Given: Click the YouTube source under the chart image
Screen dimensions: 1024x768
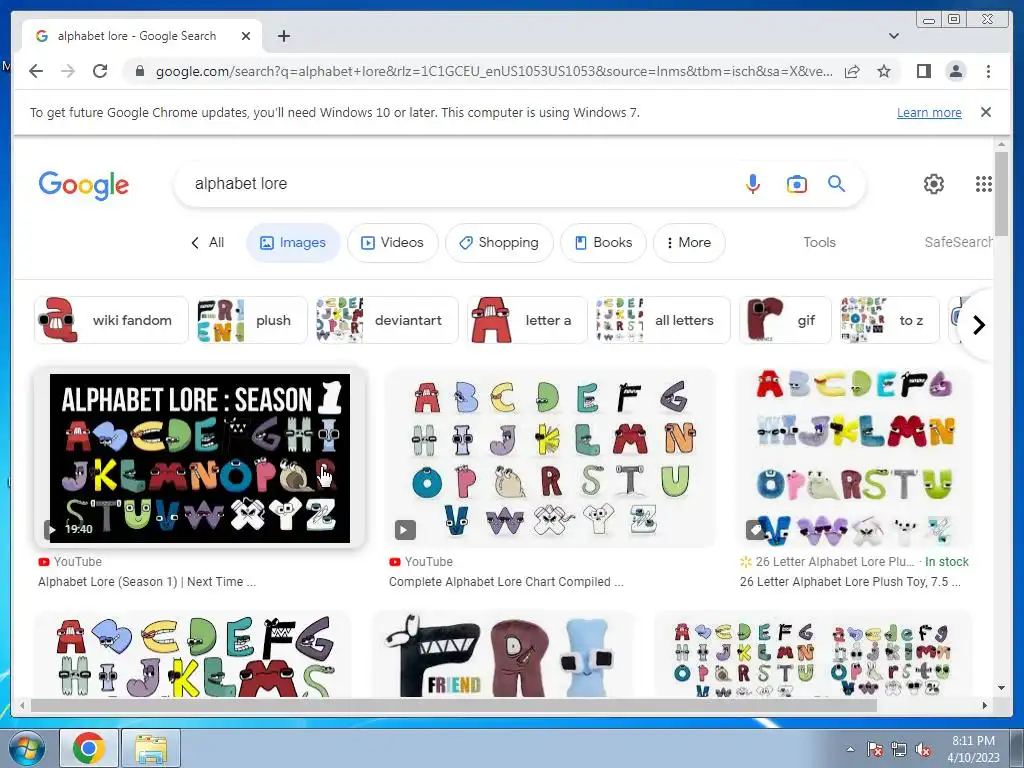Looking at the screenshot, I should click(421, 562).
